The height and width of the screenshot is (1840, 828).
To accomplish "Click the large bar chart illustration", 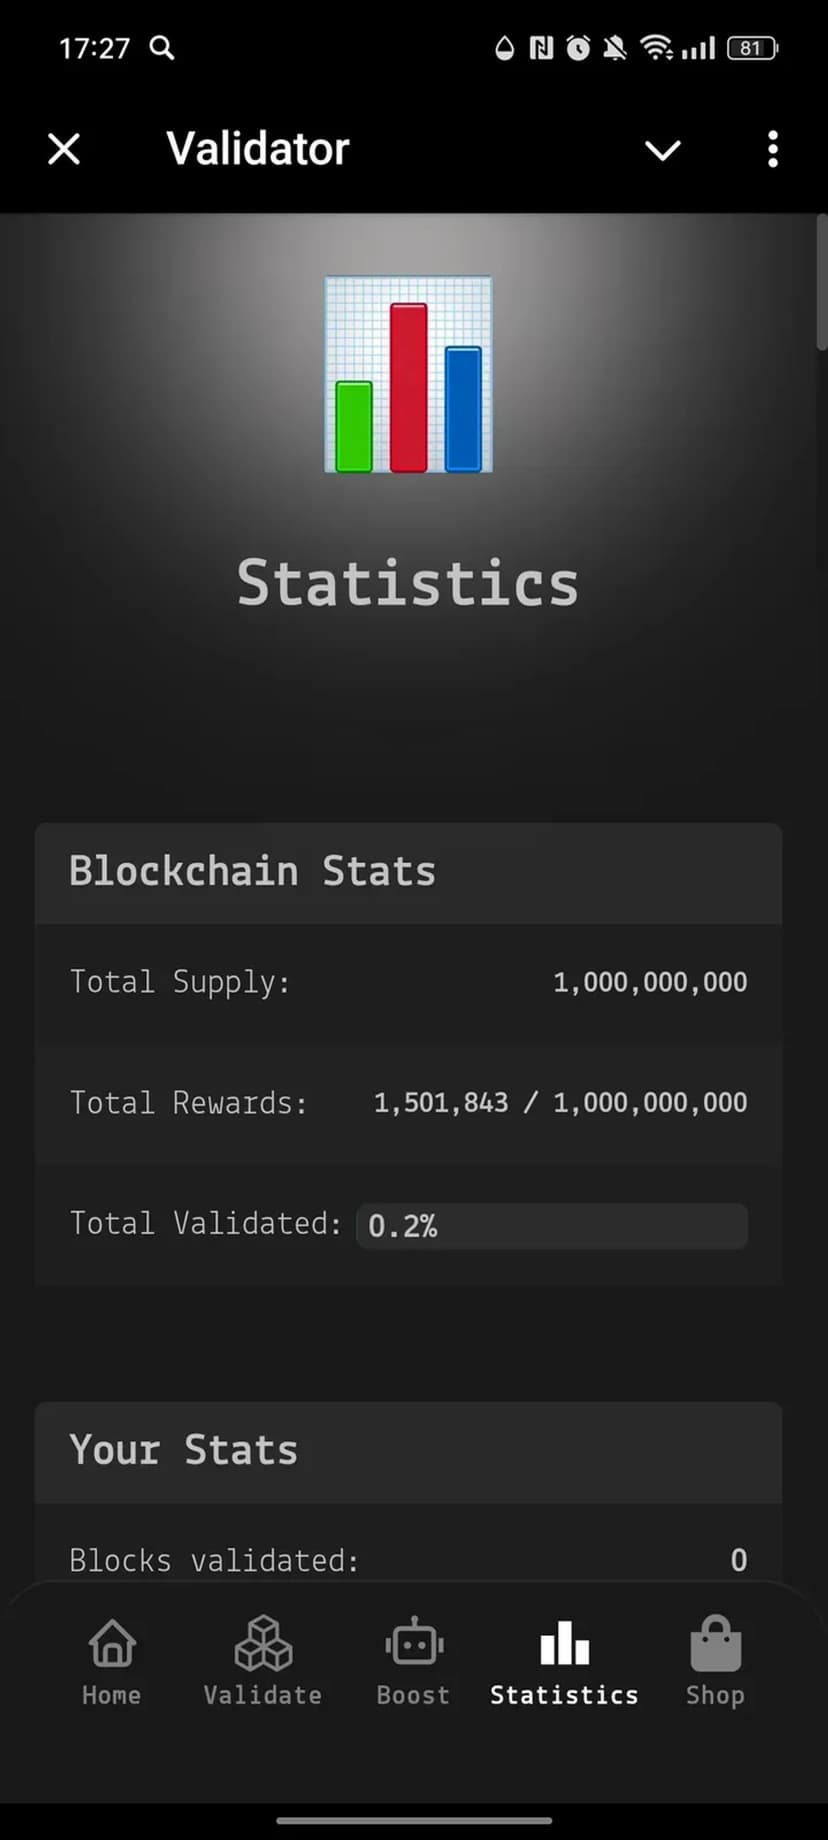I will (408, 375).
